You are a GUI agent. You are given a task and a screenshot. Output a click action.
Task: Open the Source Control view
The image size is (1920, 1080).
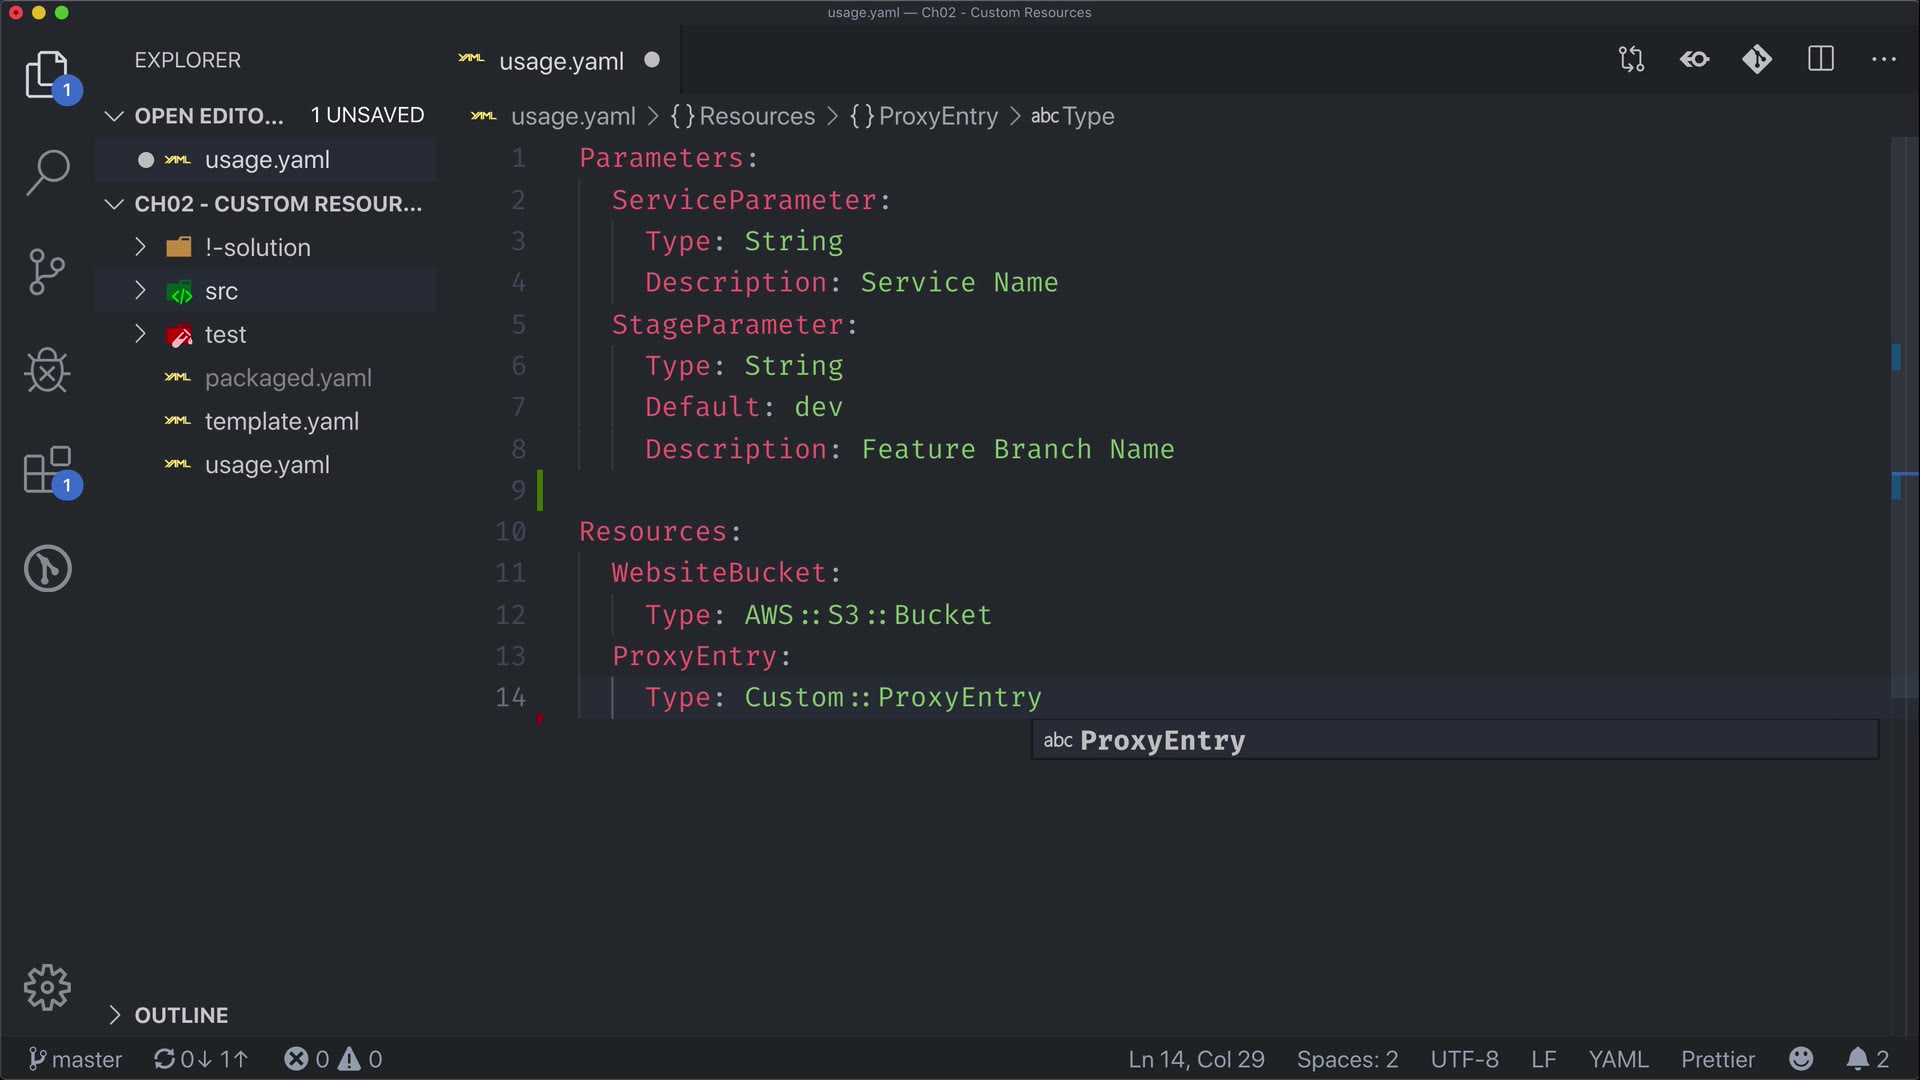(47, 272)
